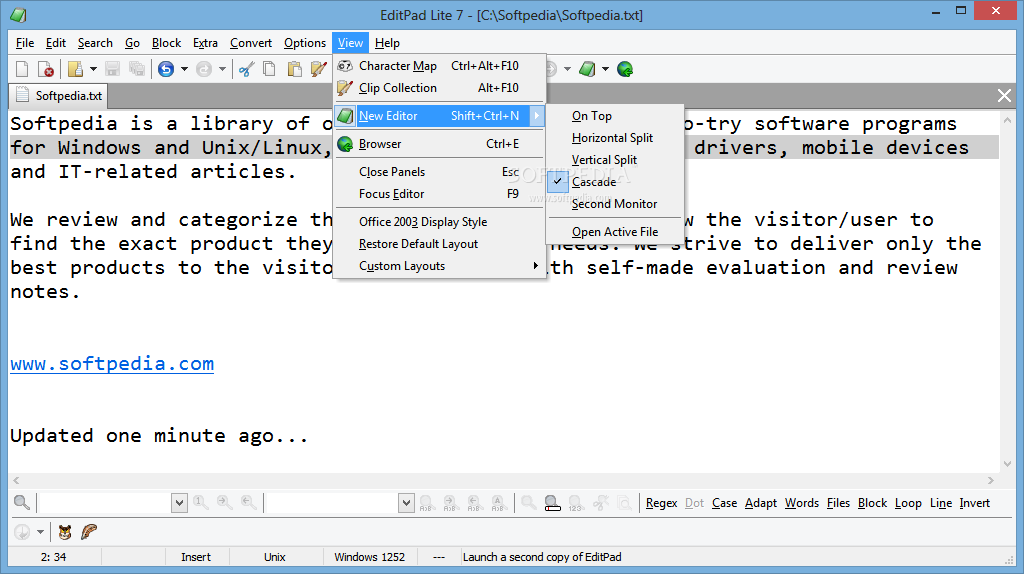Open the Help menu
Image resolution: width=1024 pixels, height=574 pixels.
coord(387,43)
